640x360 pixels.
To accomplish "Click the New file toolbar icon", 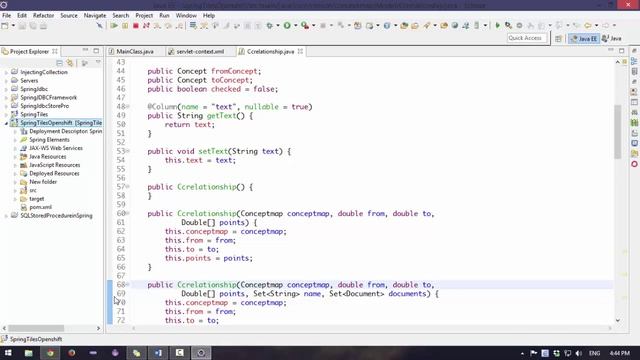I will tap(5, 26).
